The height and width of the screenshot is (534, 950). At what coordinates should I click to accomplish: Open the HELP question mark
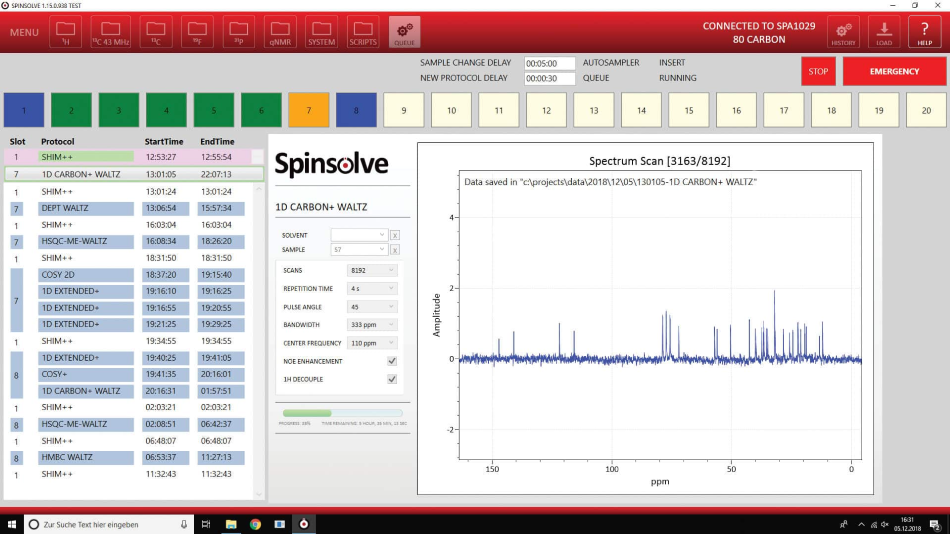[x=925, y=32]
